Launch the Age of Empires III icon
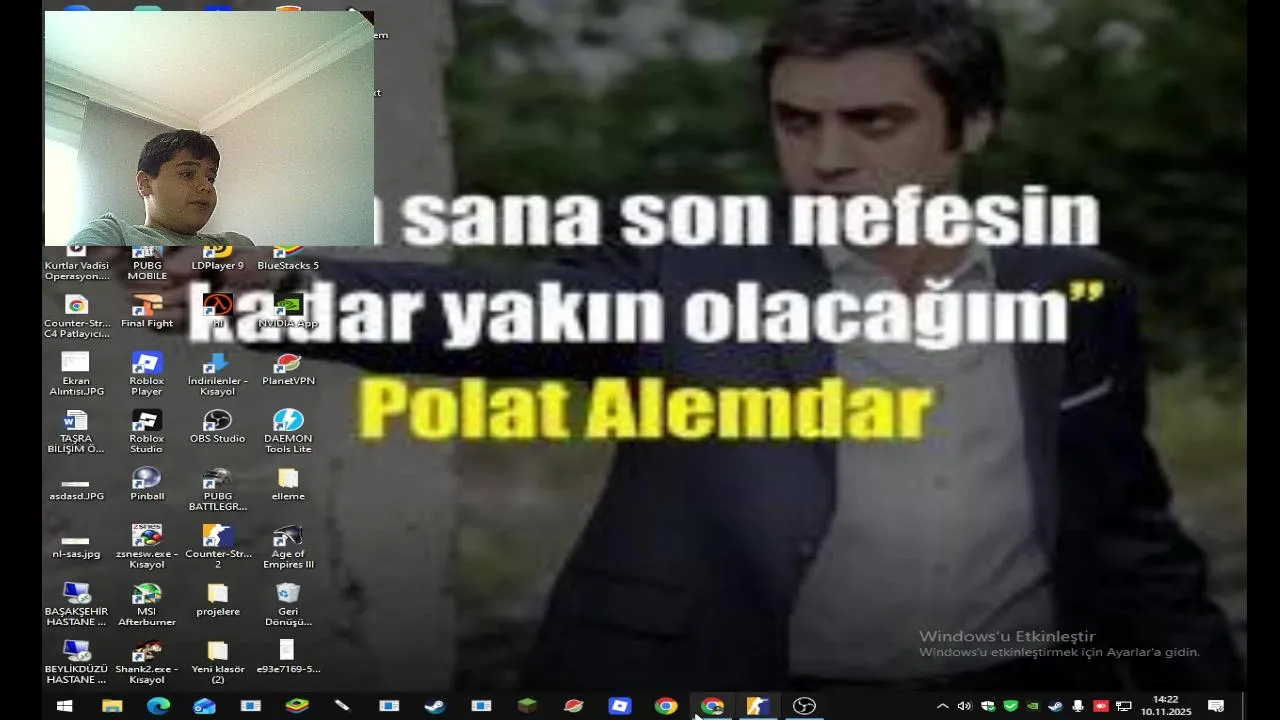The image size is (1280, 720). [288, 546]
